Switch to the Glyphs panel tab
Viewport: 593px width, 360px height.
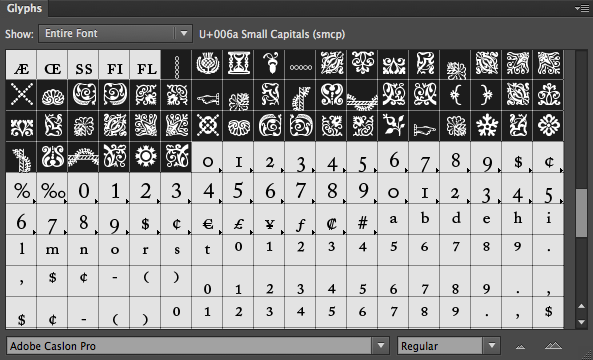(24, 8)
